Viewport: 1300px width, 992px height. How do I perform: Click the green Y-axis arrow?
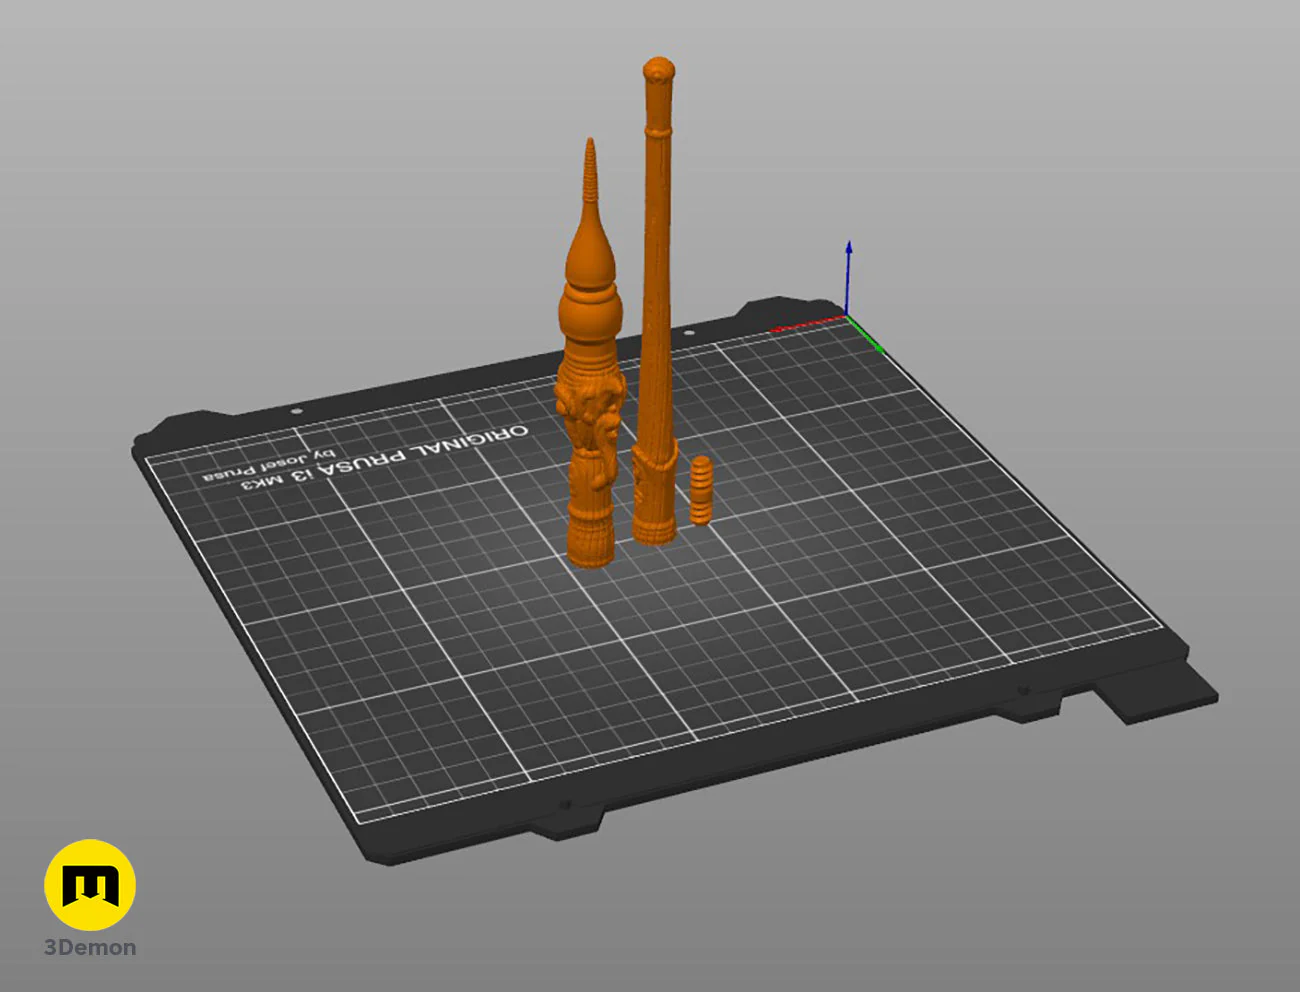[866, 335]
